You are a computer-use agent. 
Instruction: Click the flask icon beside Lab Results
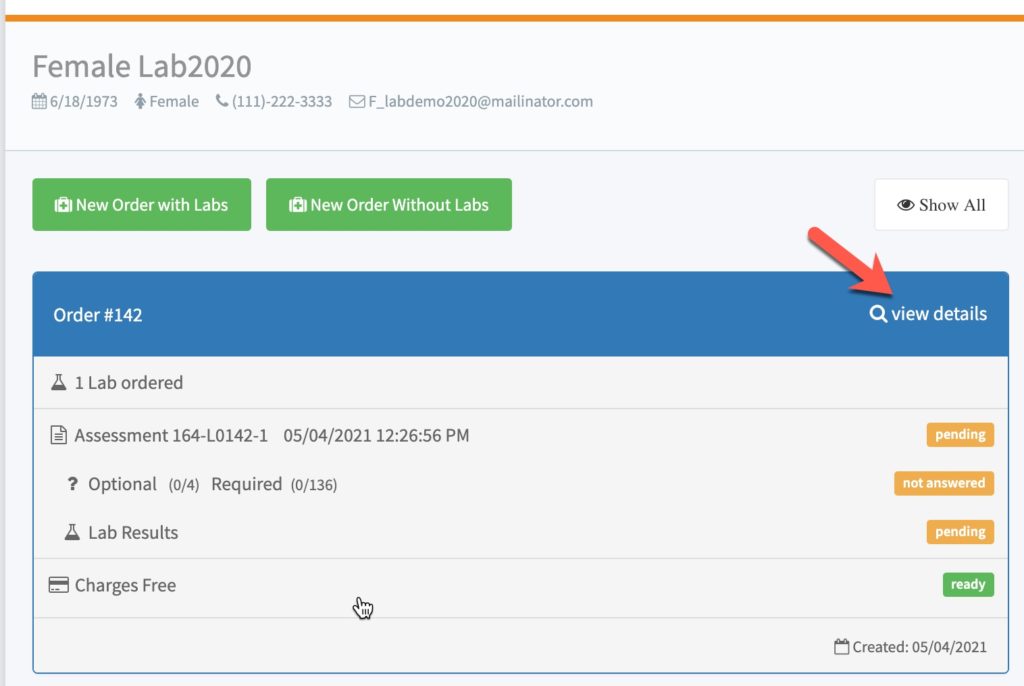pyautogui.click(x=72, y=532)
